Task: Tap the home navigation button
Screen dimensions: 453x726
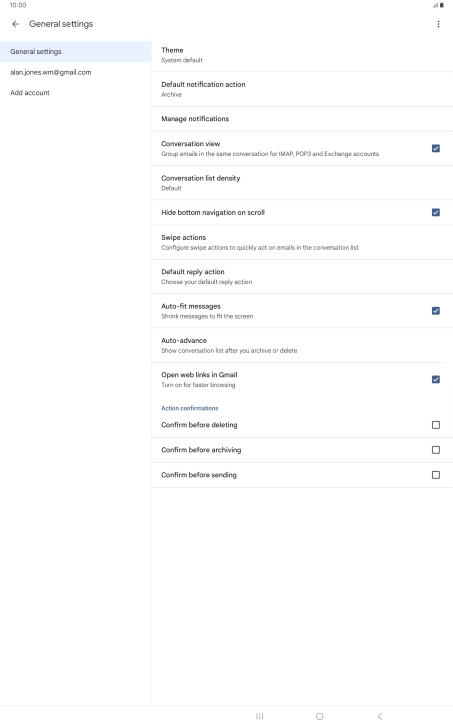Action: tap(320, 716)
